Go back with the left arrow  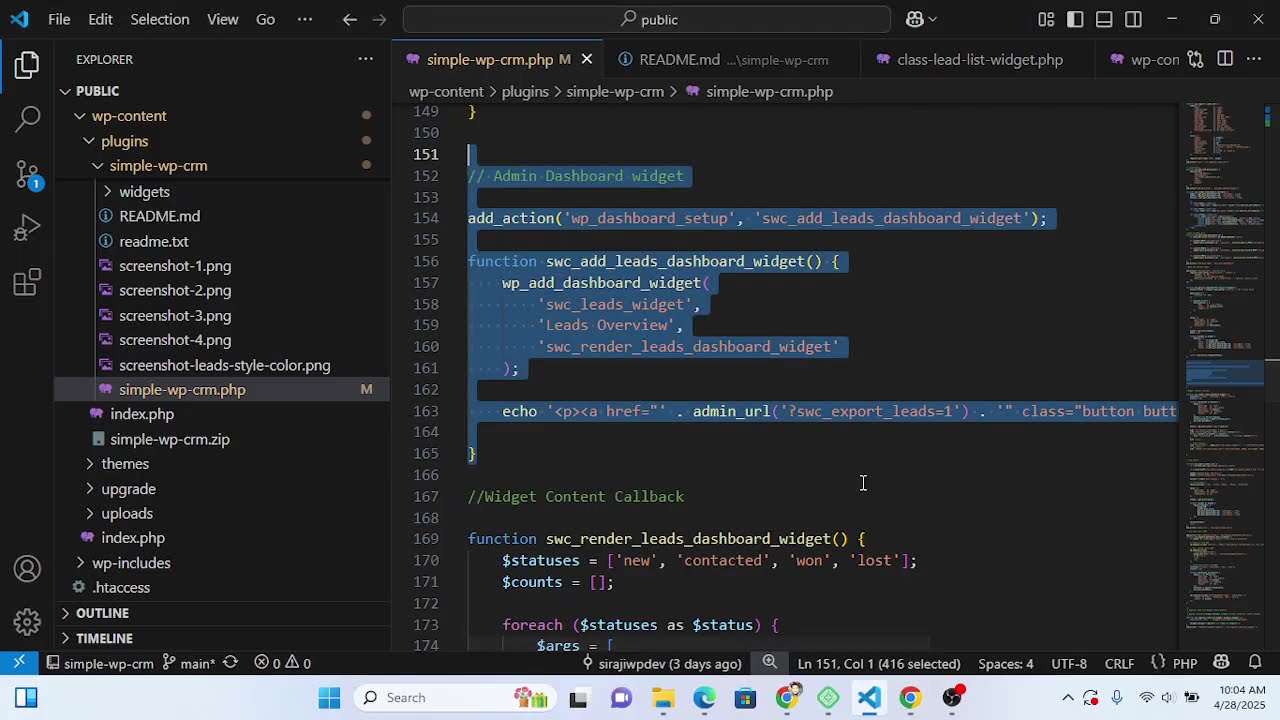tap(349, 19)
